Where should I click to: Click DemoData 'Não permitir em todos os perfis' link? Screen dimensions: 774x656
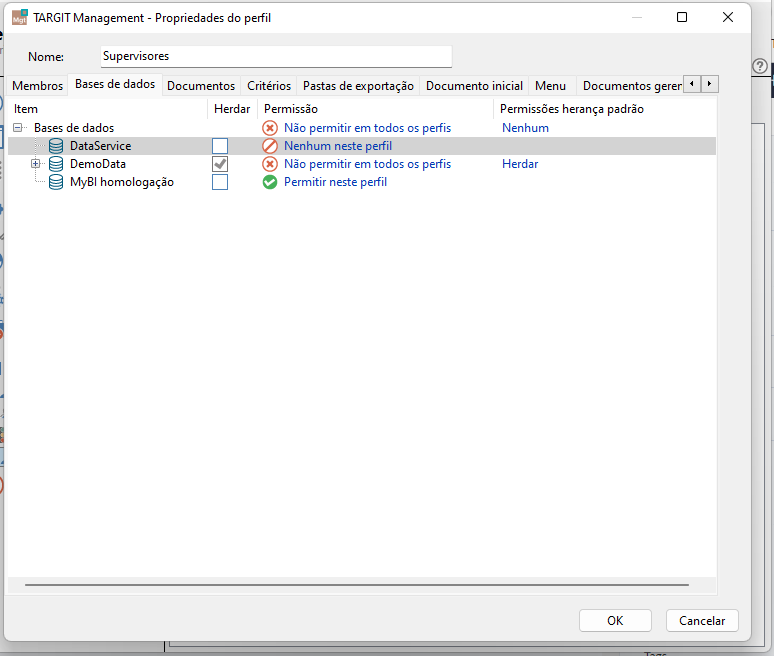pyautogui.click(x=367, y=164)
